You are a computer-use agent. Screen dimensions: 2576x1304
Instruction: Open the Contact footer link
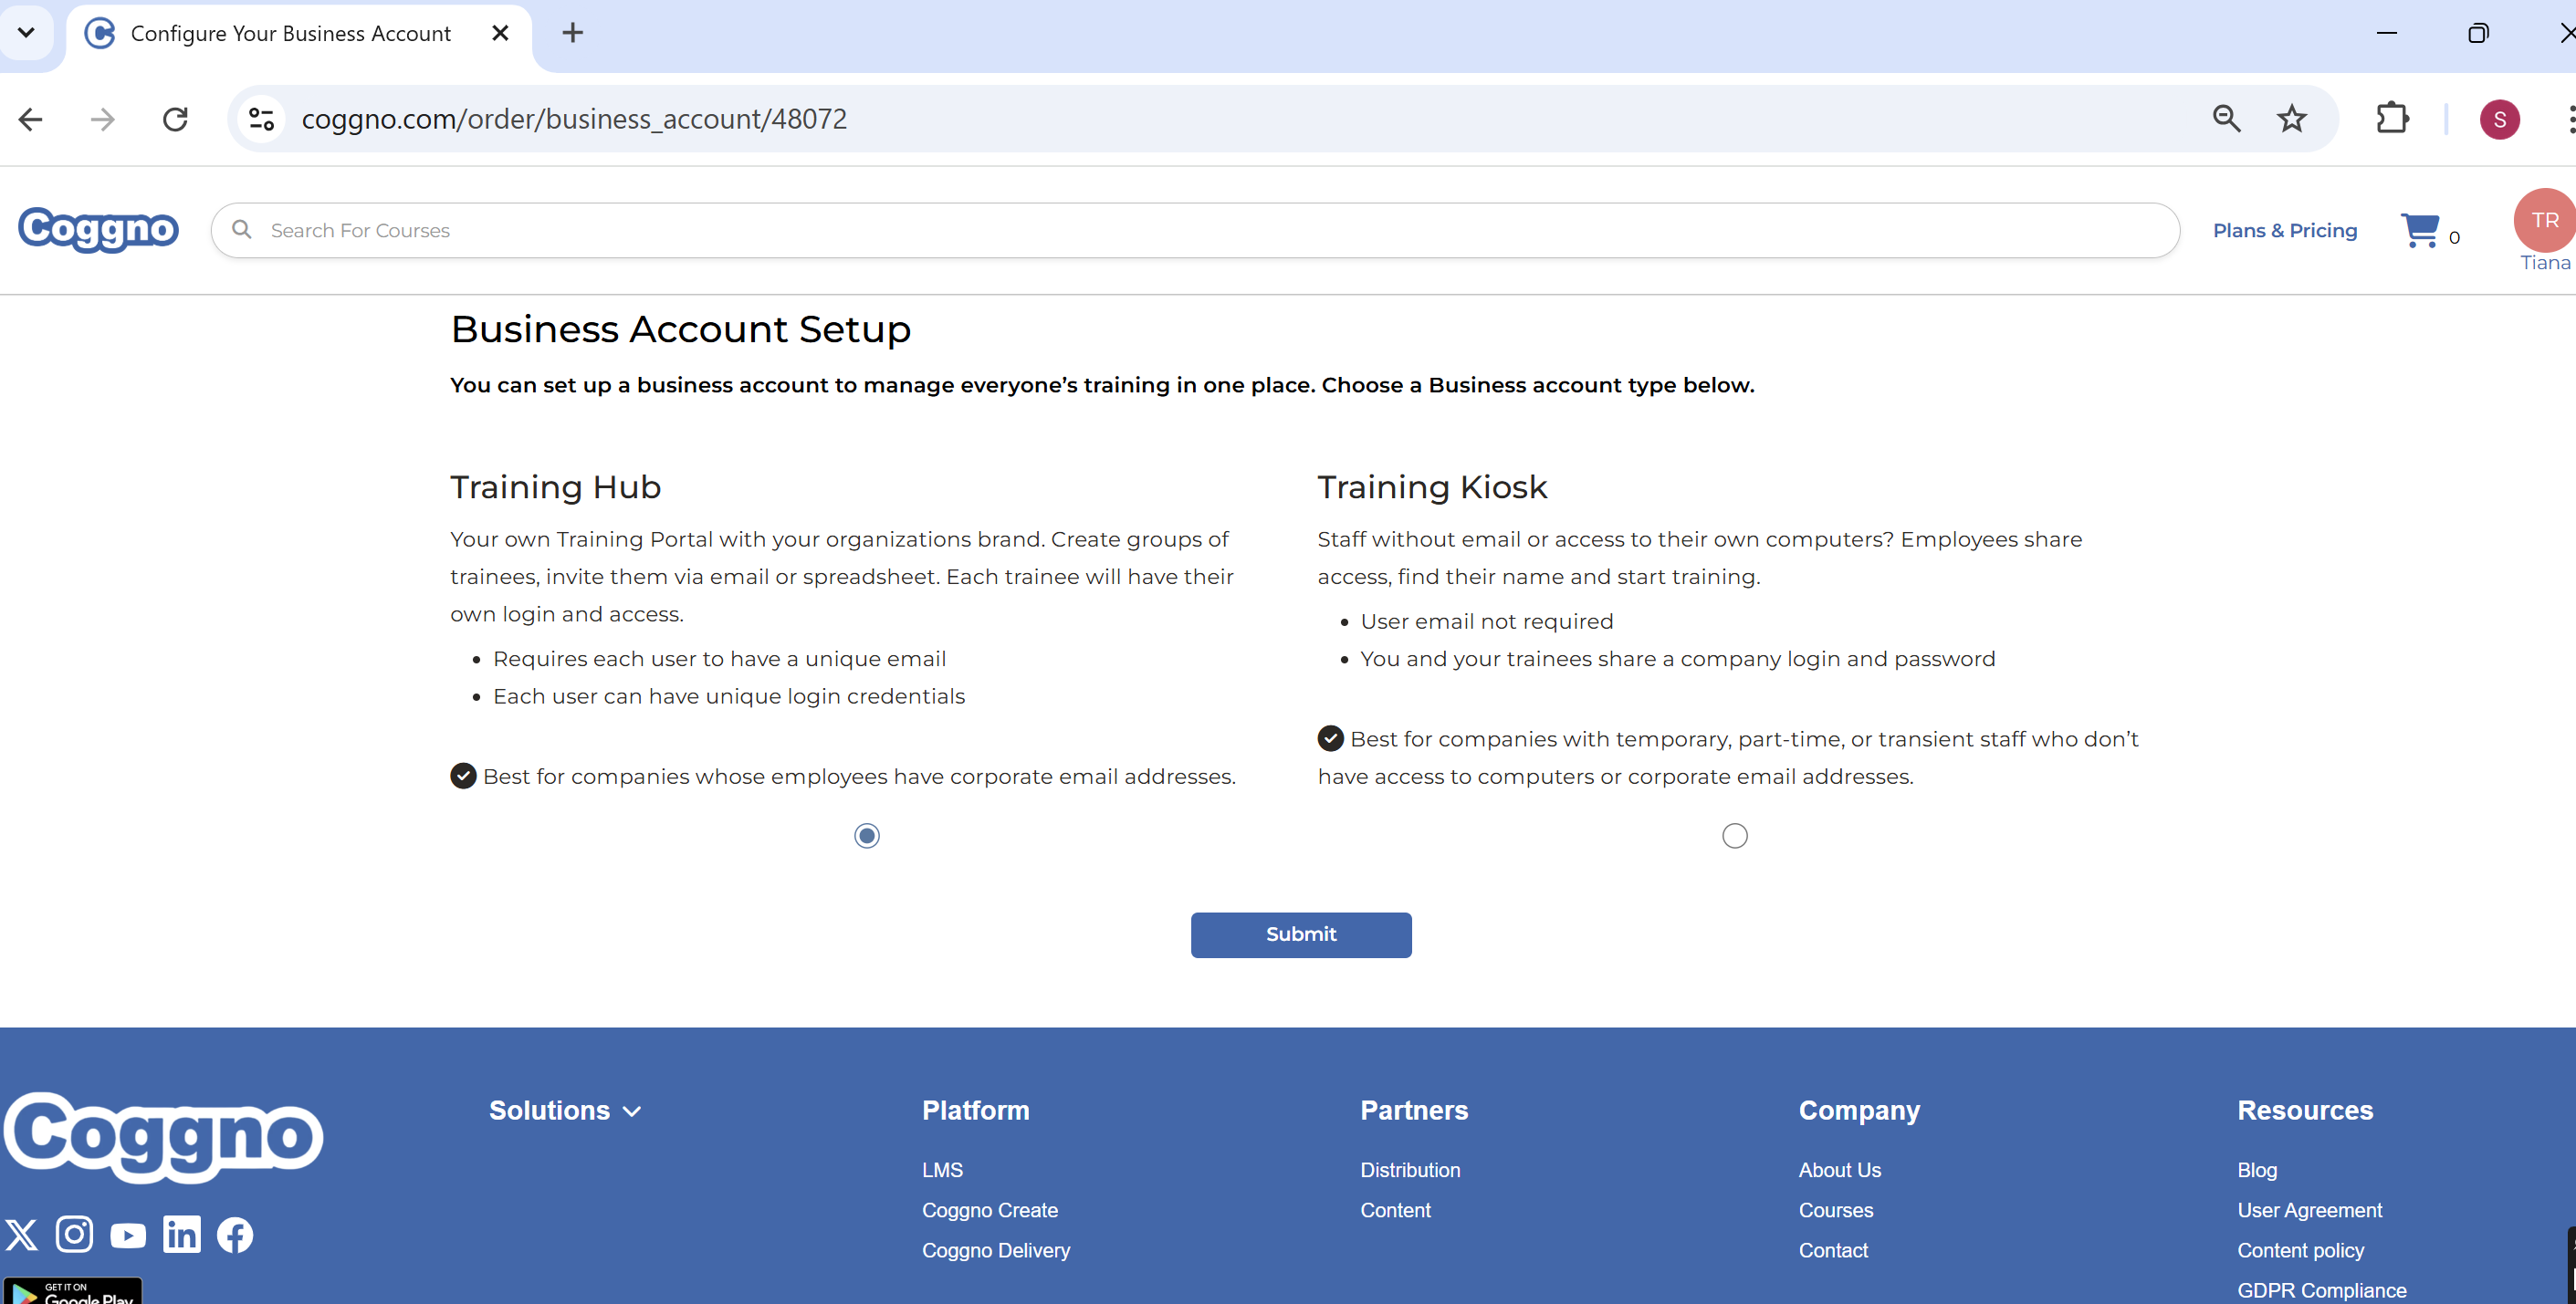[x=1833, y=1250]
